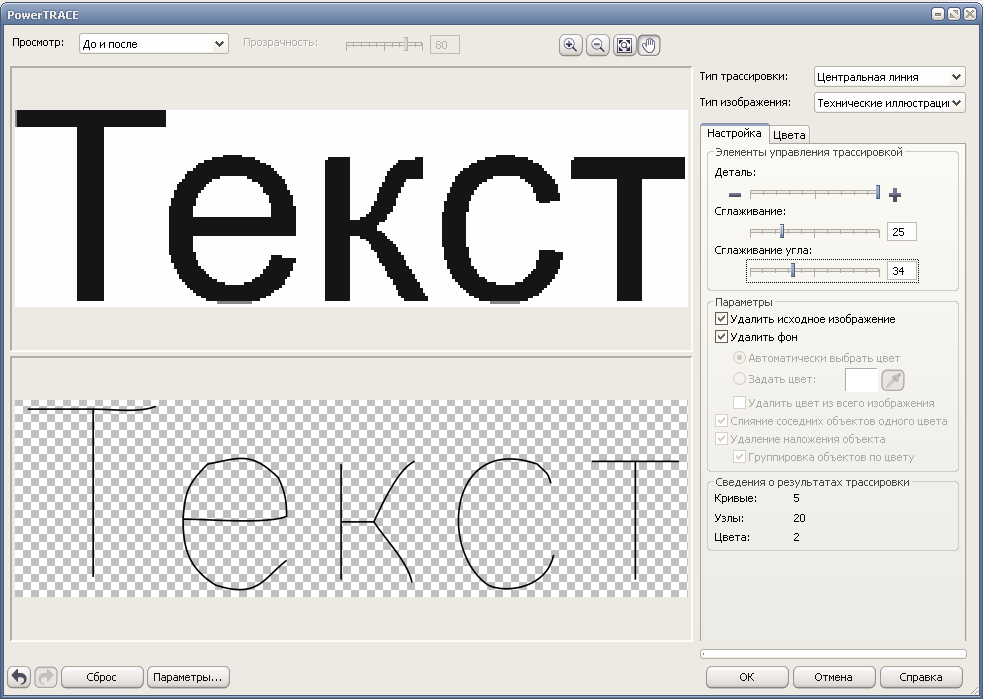Image resolution: width=983 pixels, height=699 pixels.
Task: Click the minus icon for Деталь
Action: tap(735, 195)
